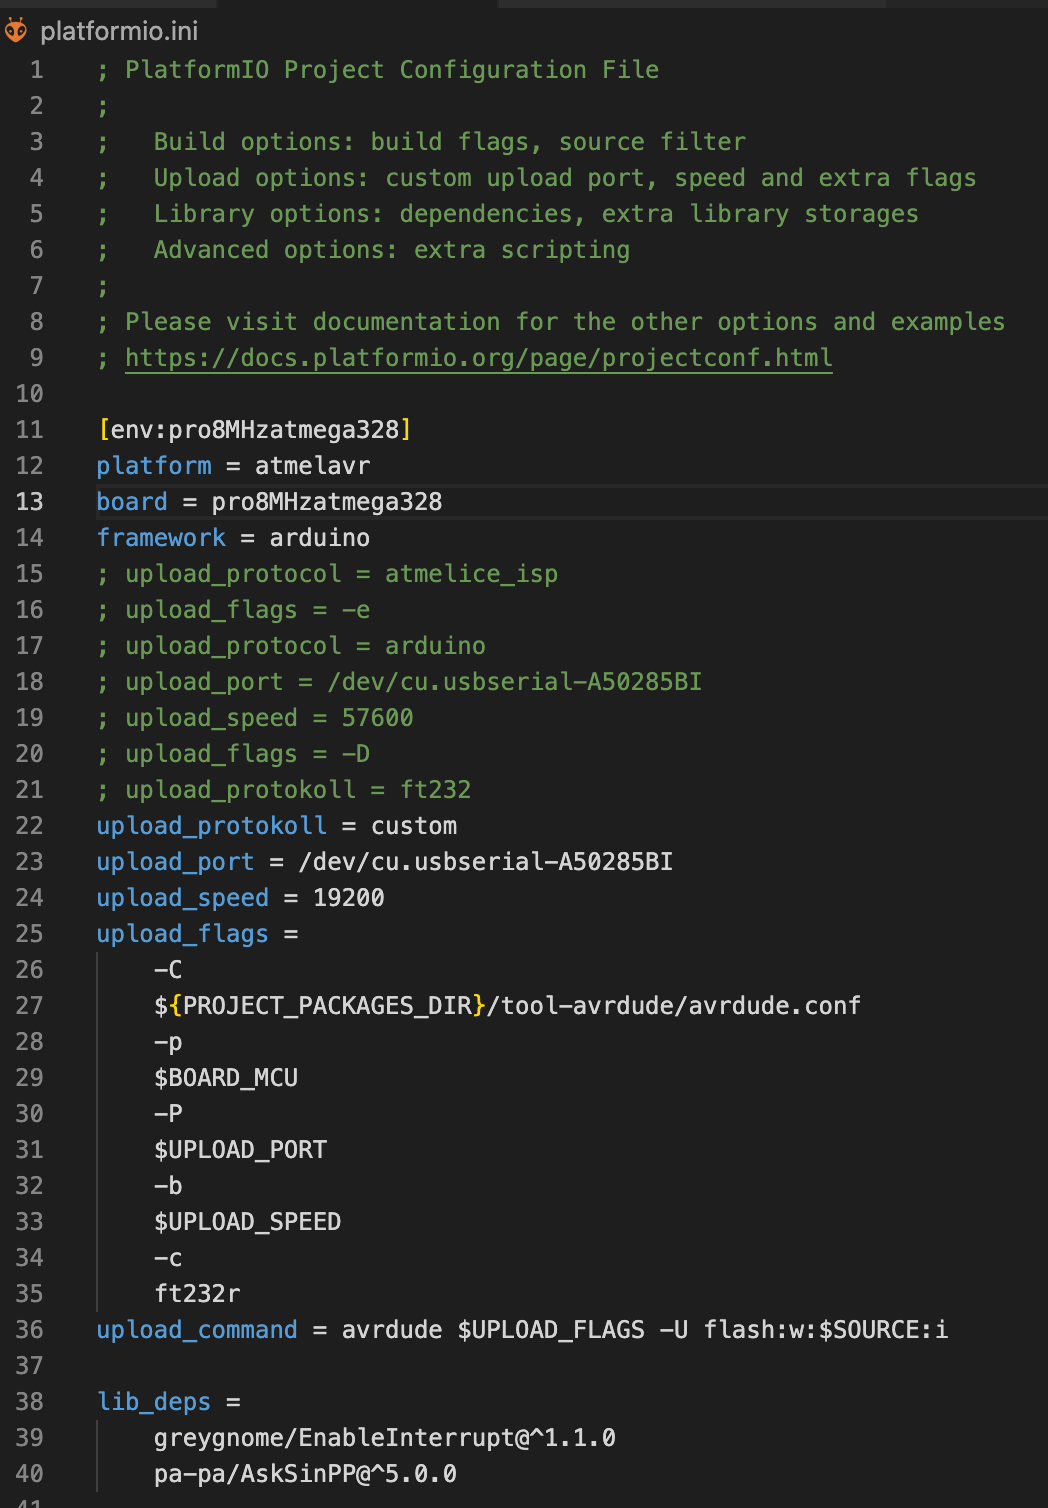
Task: Click the upload_port value /dev/cu.usbserial-A50285BI
Action: 485,862
